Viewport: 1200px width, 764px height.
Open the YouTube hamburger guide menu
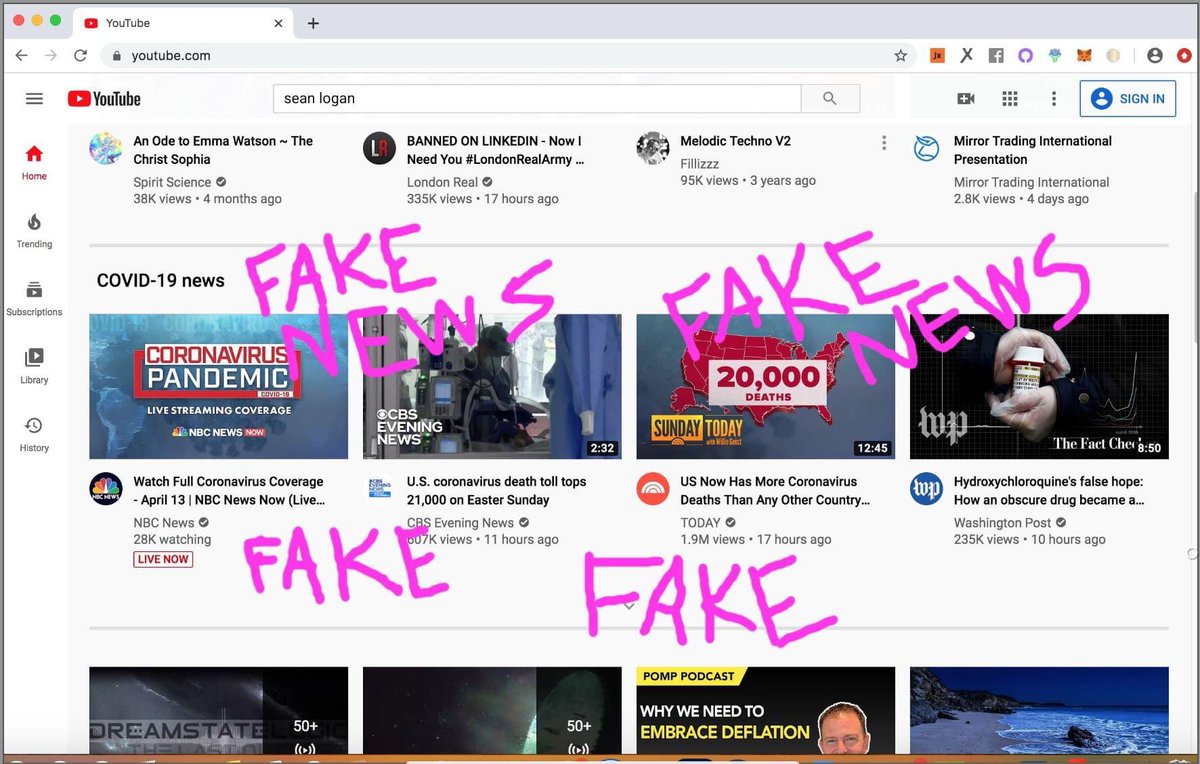coord(34,99)
